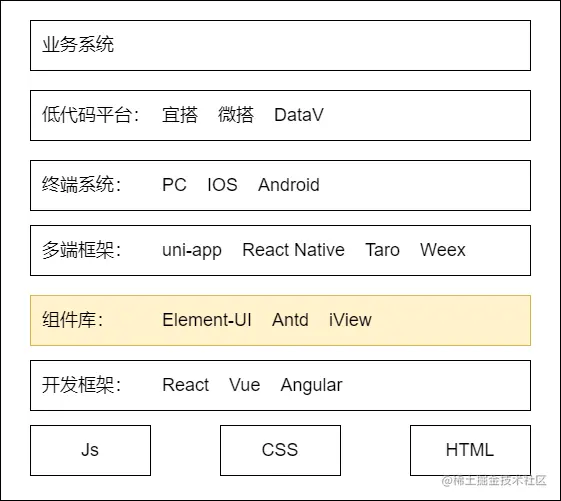The image size is (561, 501).
Task: Select the React text in 开发框架 row
Action: point(186,385)
